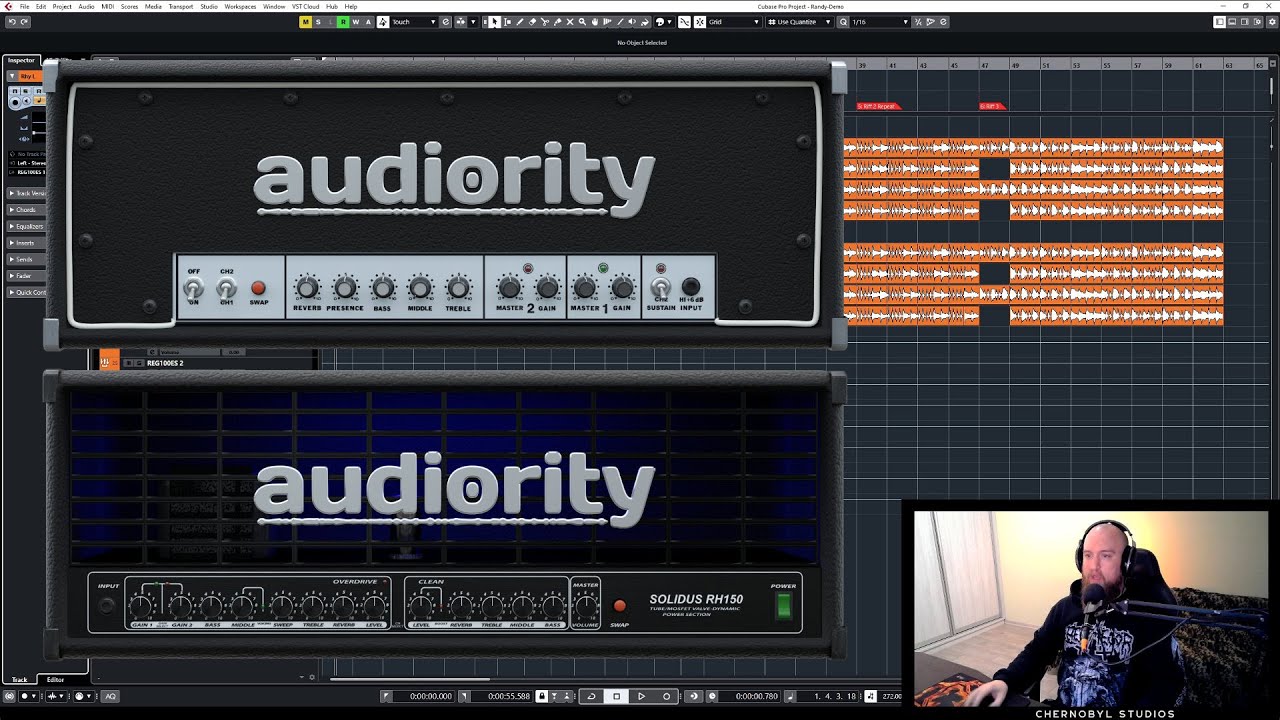Select the Split scissors tool

coord(545,22)
